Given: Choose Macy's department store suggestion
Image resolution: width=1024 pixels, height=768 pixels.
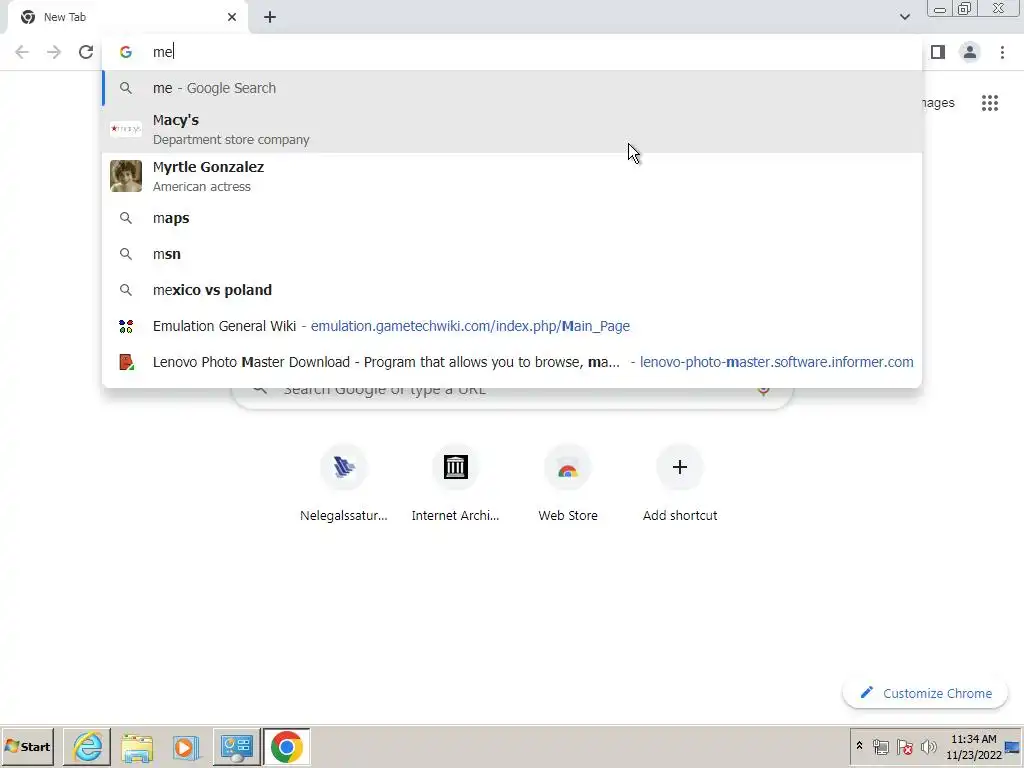Looking at the screenshot, I should (512, 129).
